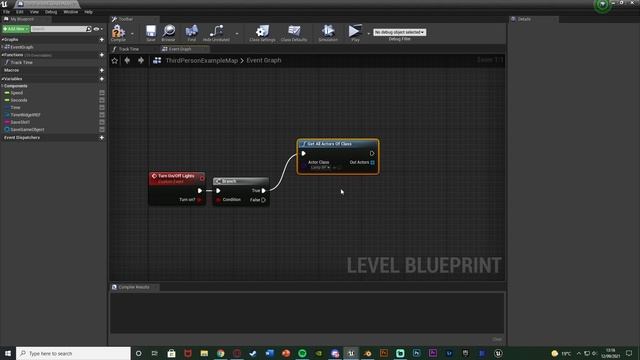Toggle the eye for Seconds variable

tap(102, 100)
